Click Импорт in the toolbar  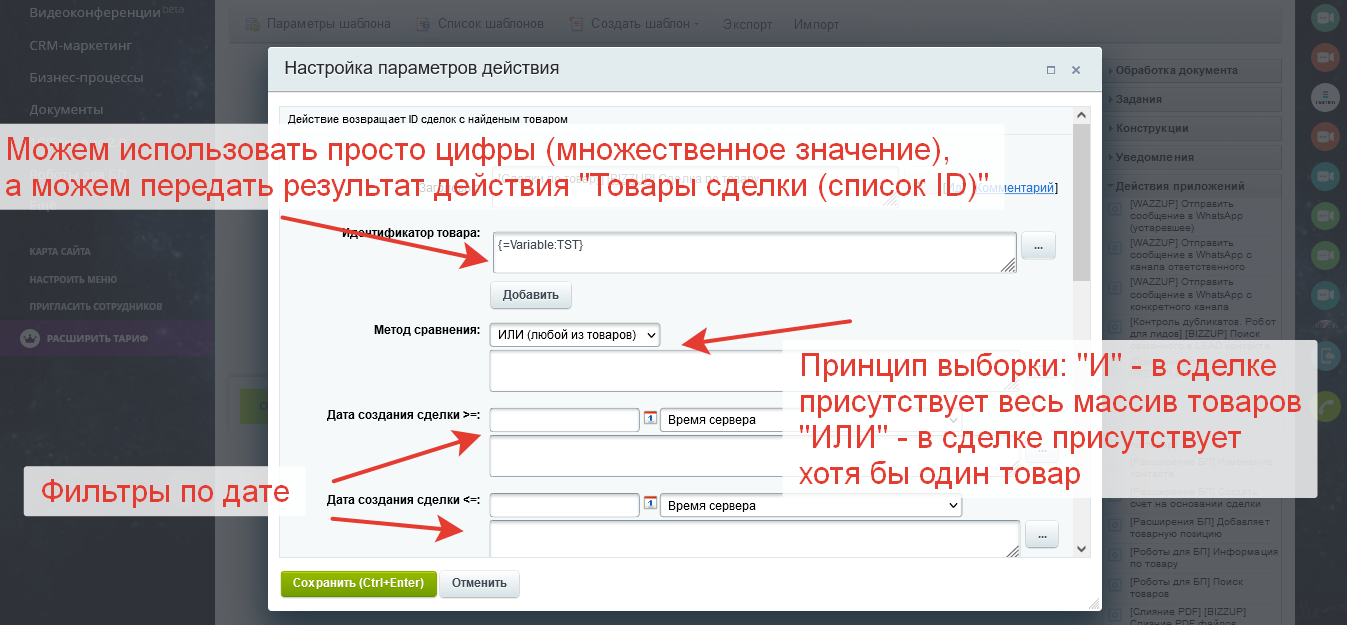817,24
